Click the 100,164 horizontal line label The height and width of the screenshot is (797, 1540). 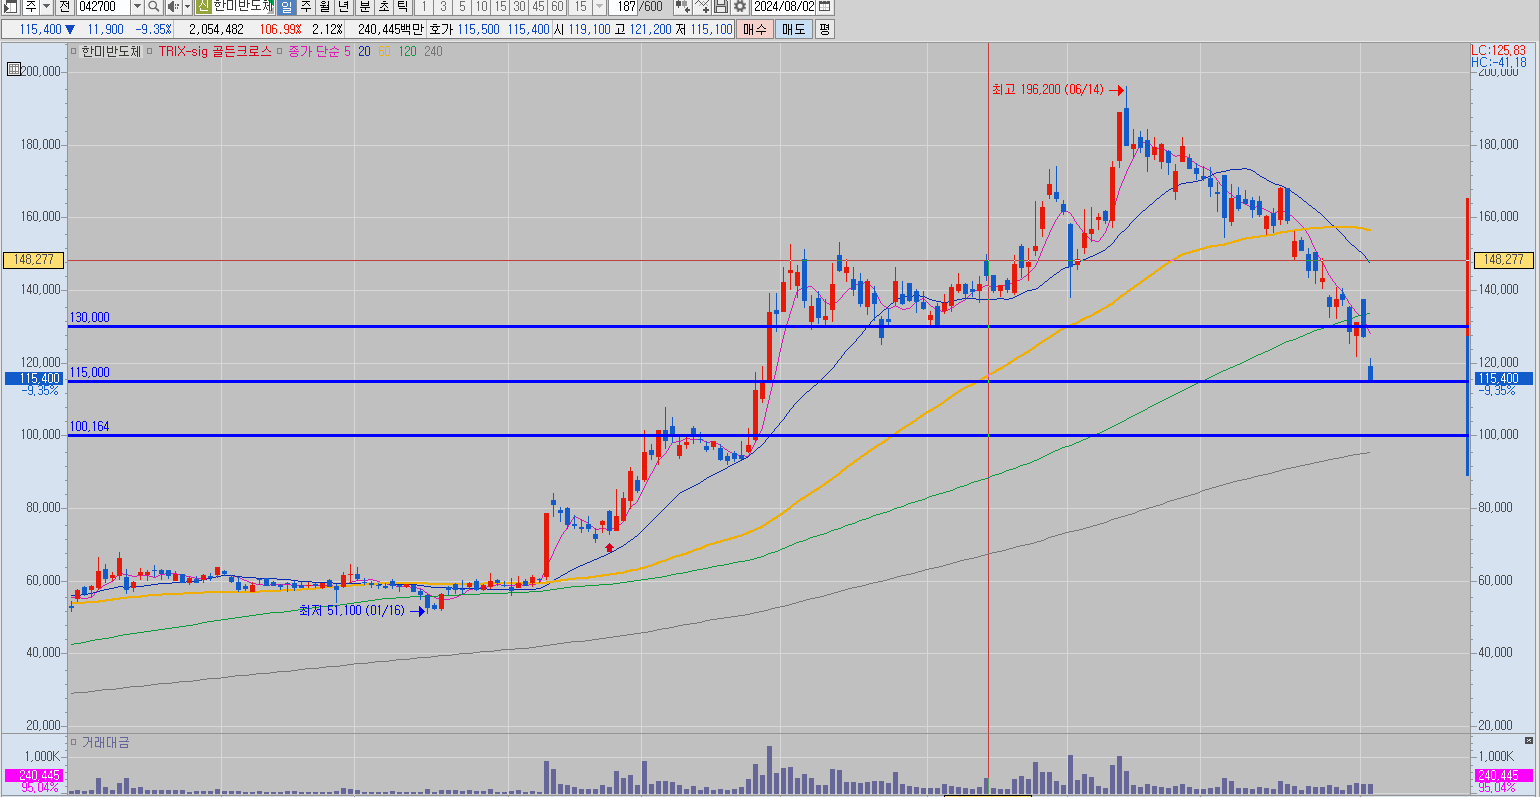[x=89, y=427]
